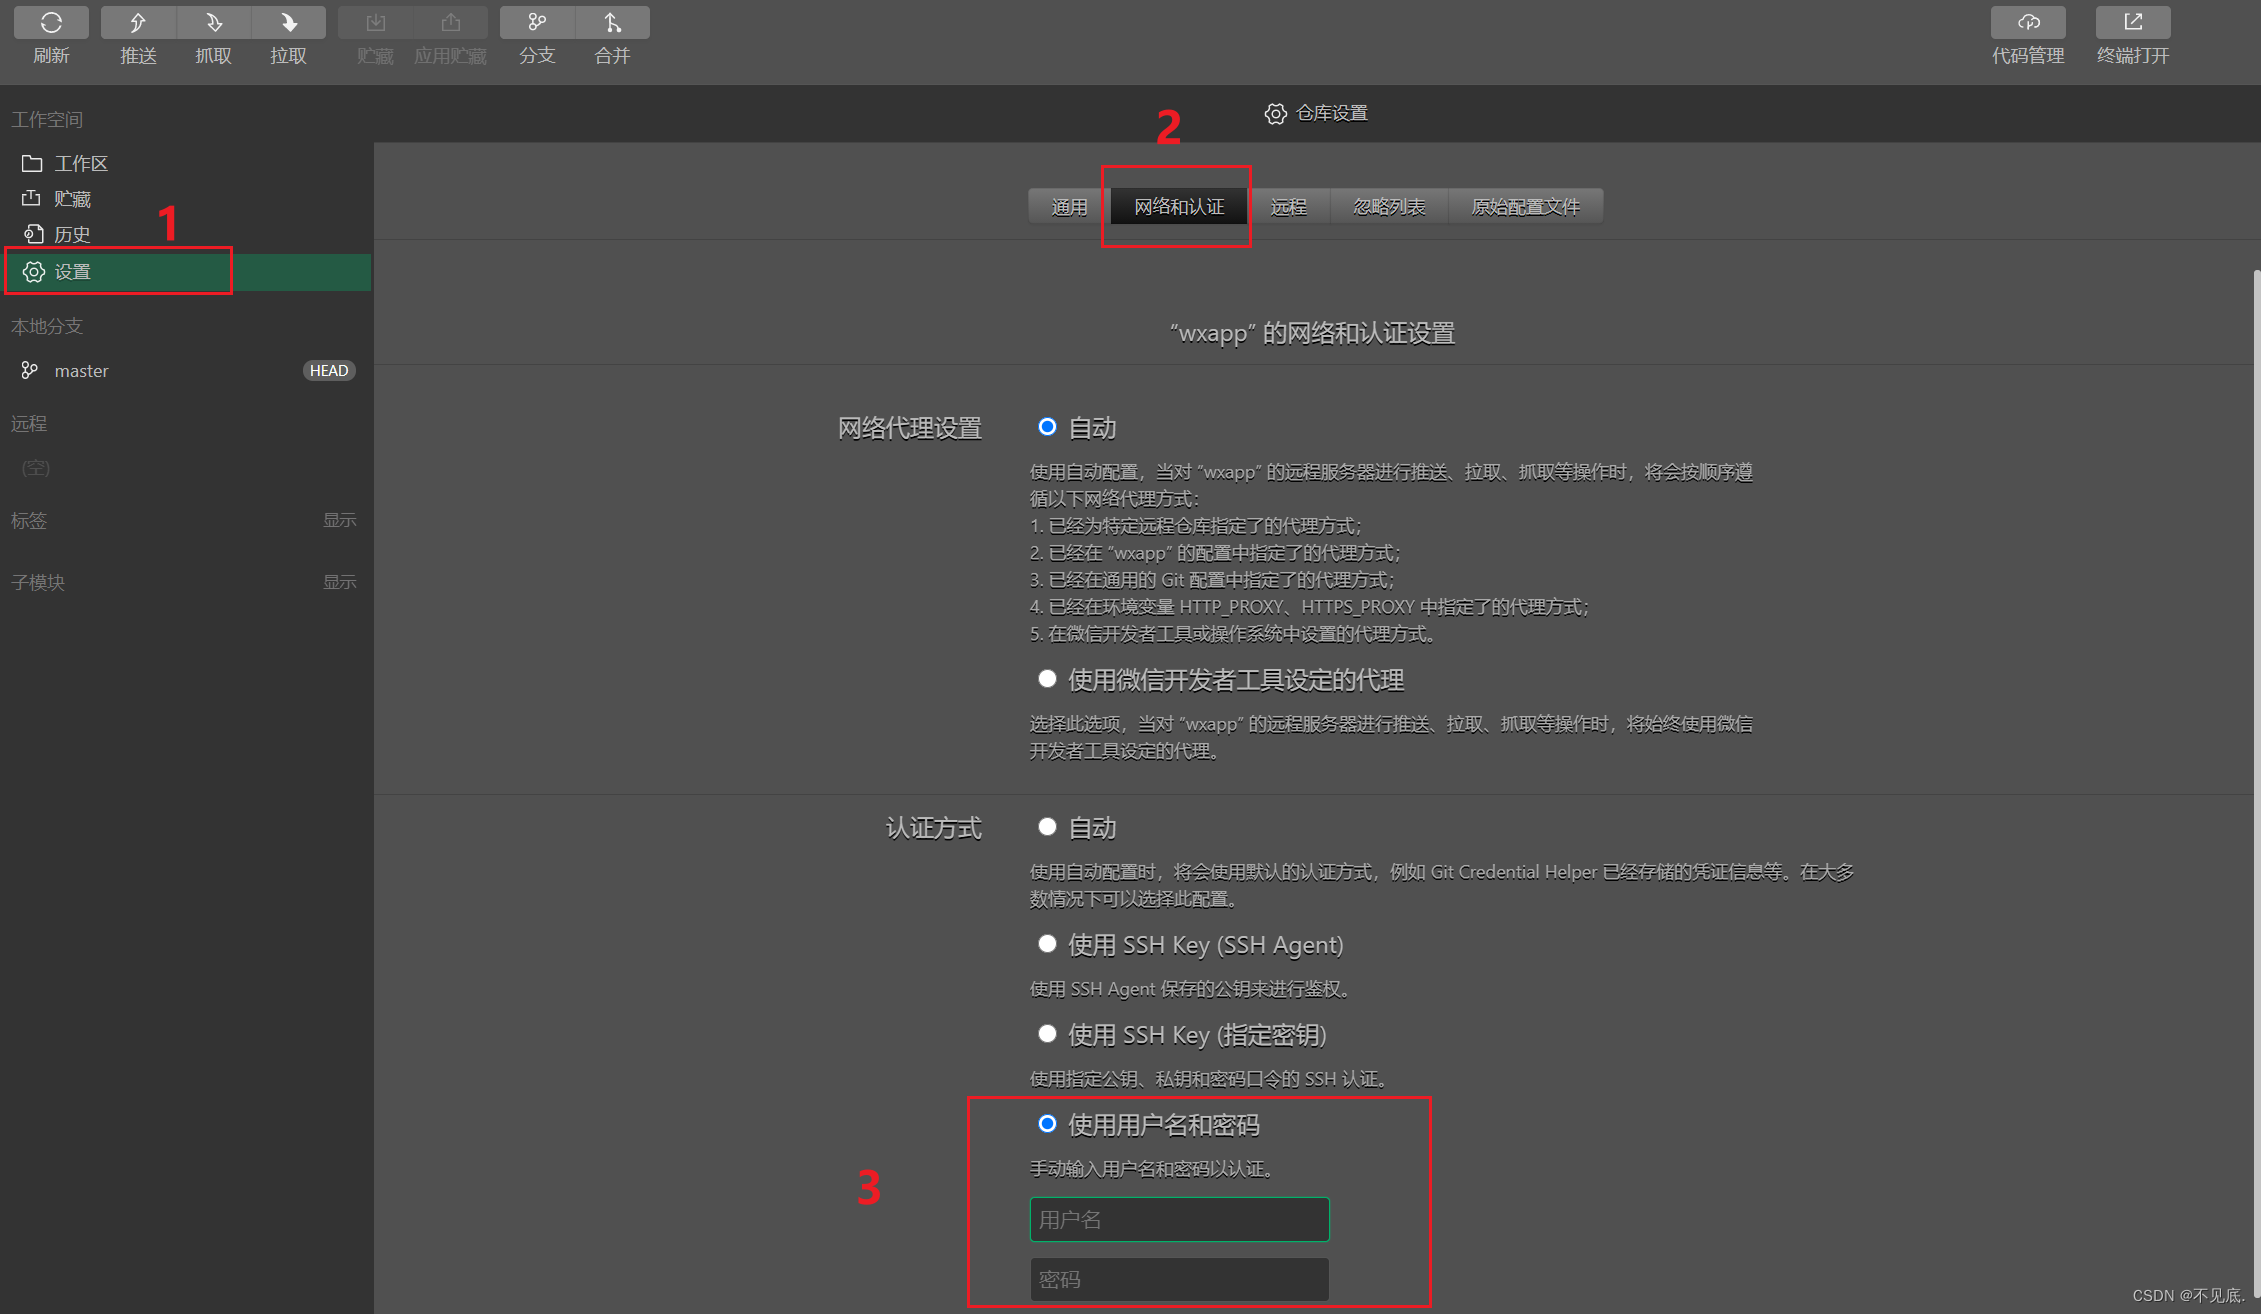
Task: Select 自动 radio for network proxy
Action: [x=1047, y=427]
